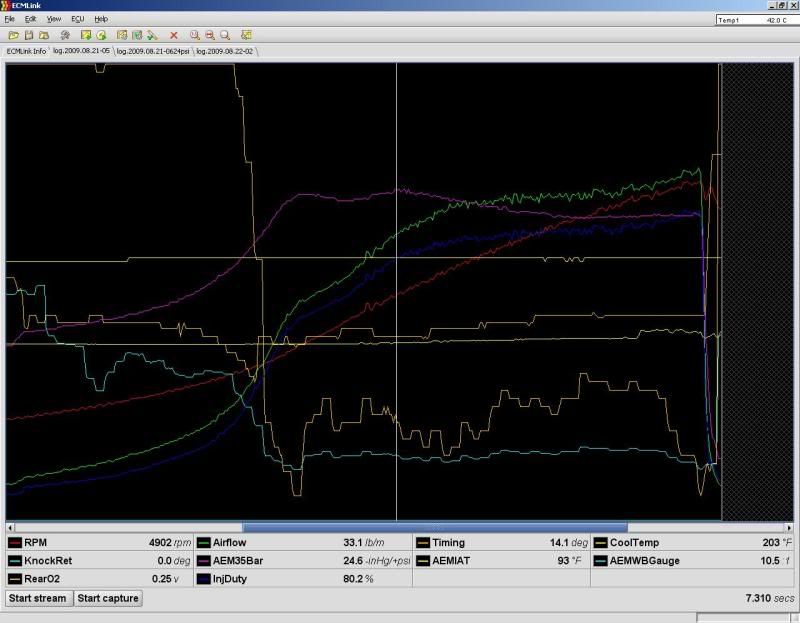Open the ECU menu
The width and height of the screenshot is (800, 623).
coord(77,19)
